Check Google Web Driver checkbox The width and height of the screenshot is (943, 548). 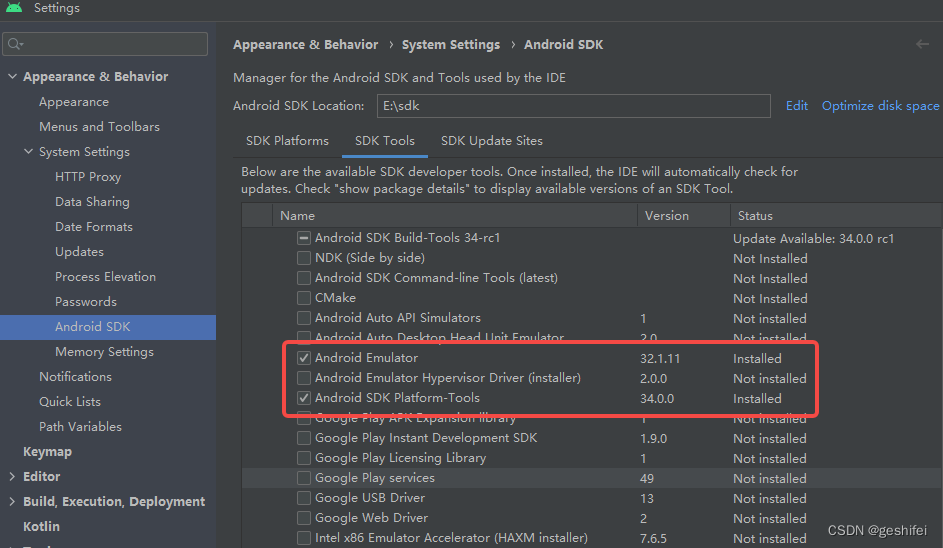tap(304, 518)
